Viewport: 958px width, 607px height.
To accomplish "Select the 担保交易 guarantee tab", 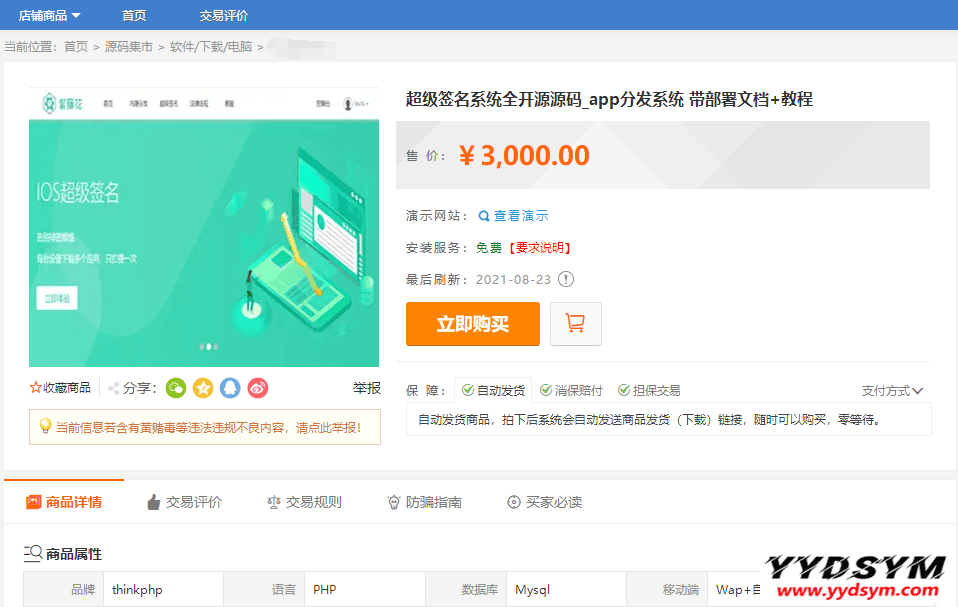I will point(649,390).
